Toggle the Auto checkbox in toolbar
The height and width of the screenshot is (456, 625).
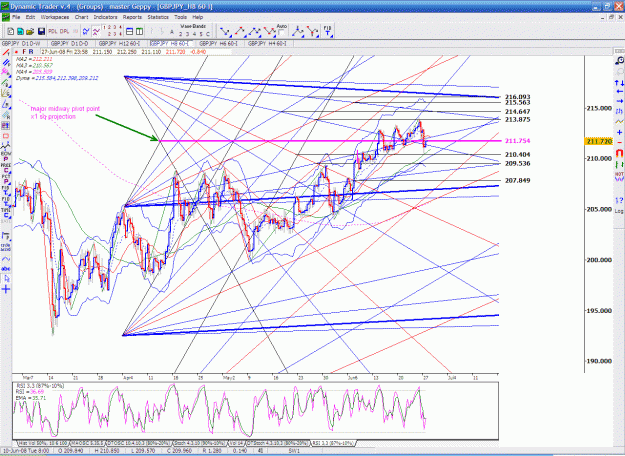click(x=281, y=32)
